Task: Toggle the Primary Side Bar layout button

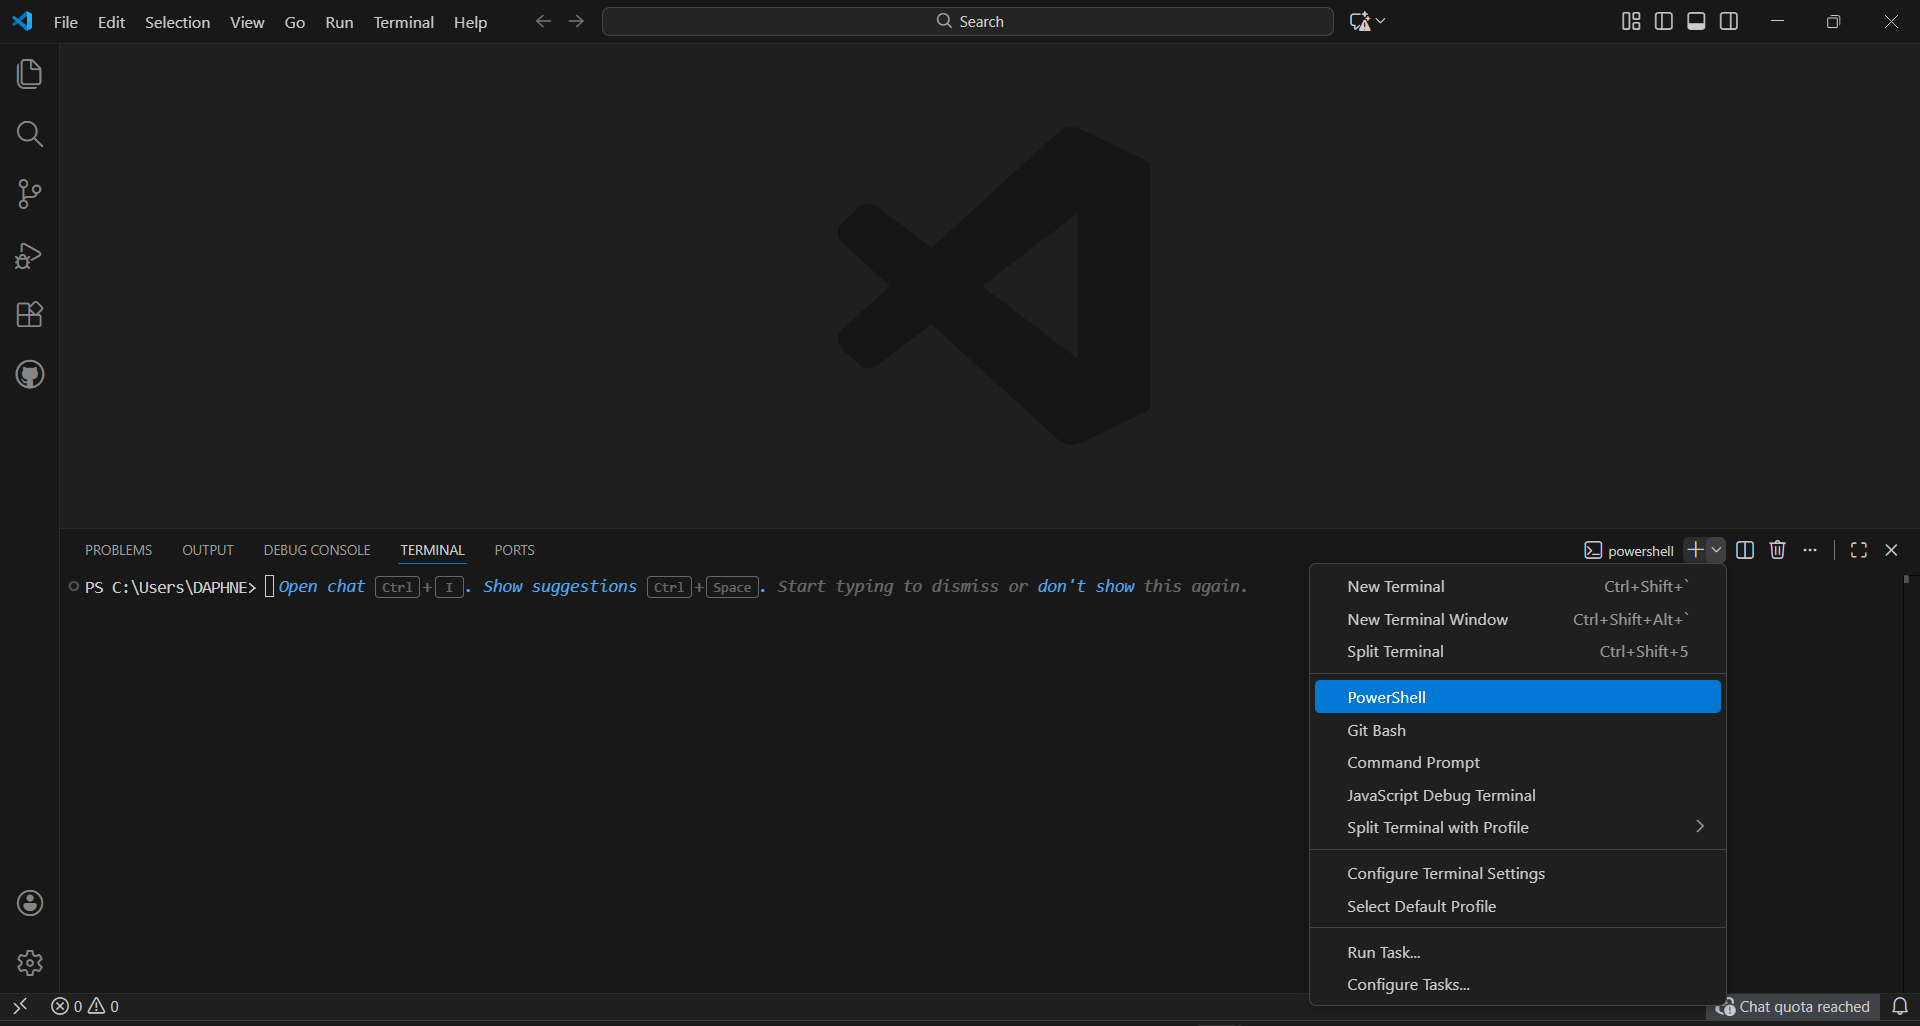Action: click(x=1664, y=21)
